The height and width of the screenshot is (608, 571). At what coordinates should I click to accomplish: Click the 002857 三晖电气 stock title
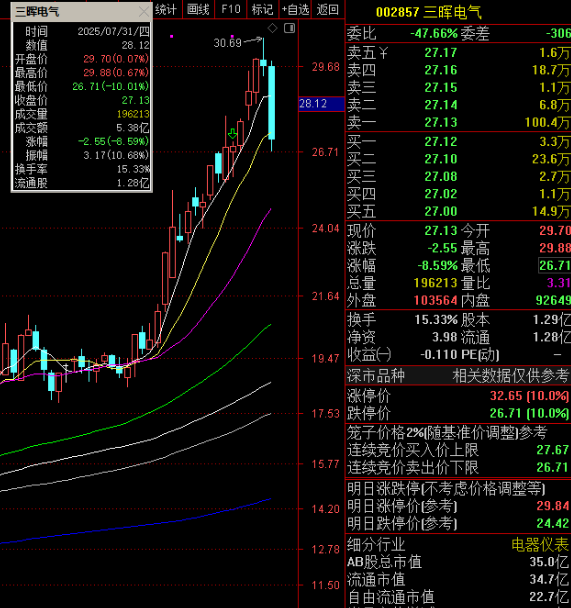click(429, 12)
